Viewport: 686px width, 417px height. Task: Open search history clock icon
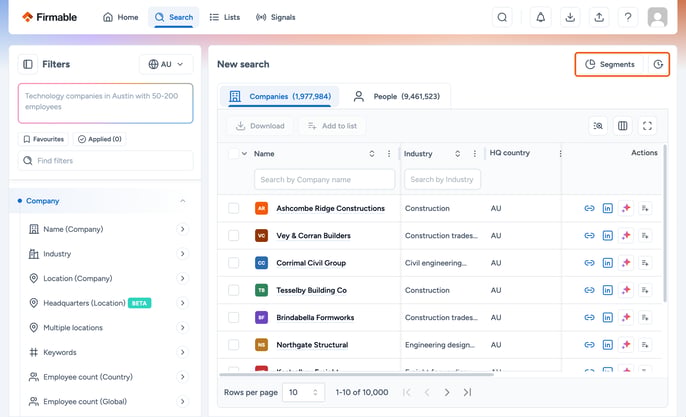pos(658,64)
